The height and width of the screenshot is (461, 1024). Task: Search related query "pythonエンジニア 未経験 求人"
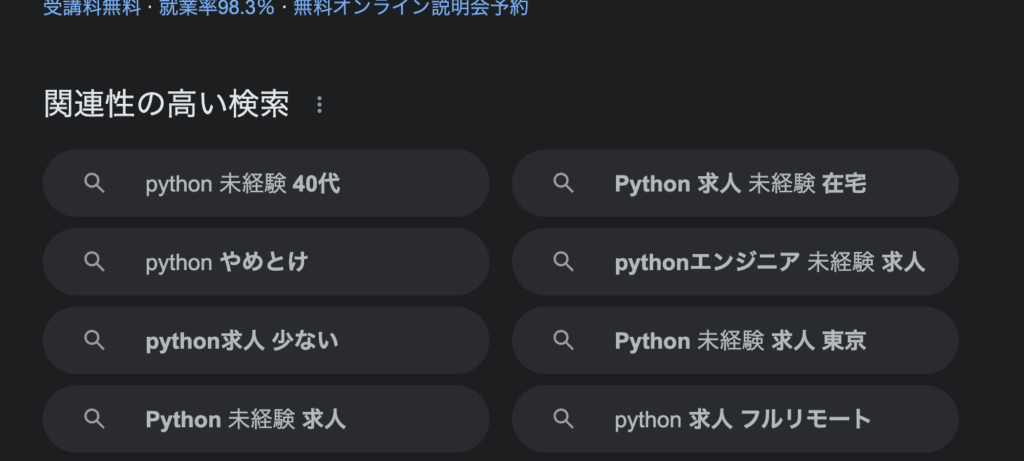[769, 262]
